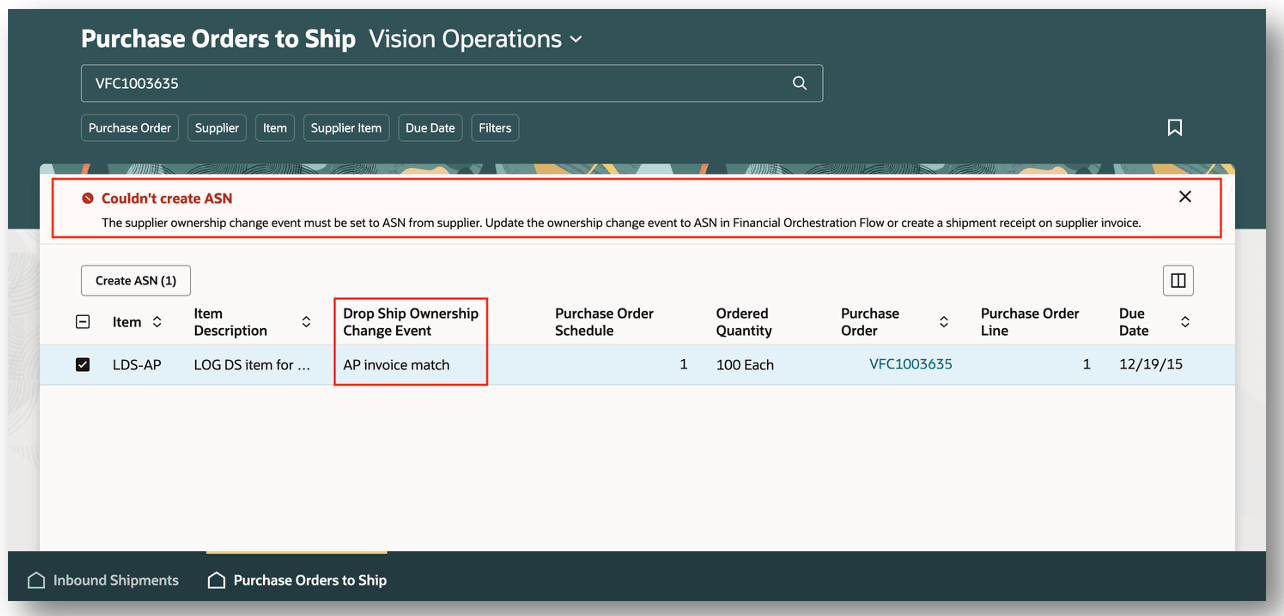
Task: Uncheck the LDS-AP row checkbox
Action: [x=83, y=365]
